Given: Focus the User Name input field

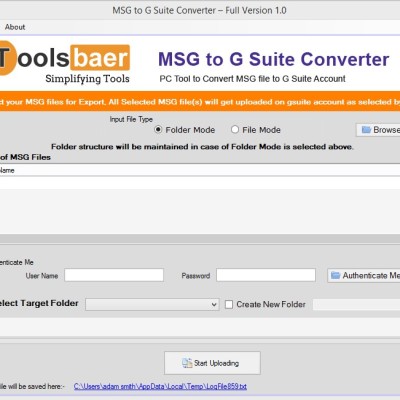Looking at the screenshot, I should coord(114,275).
